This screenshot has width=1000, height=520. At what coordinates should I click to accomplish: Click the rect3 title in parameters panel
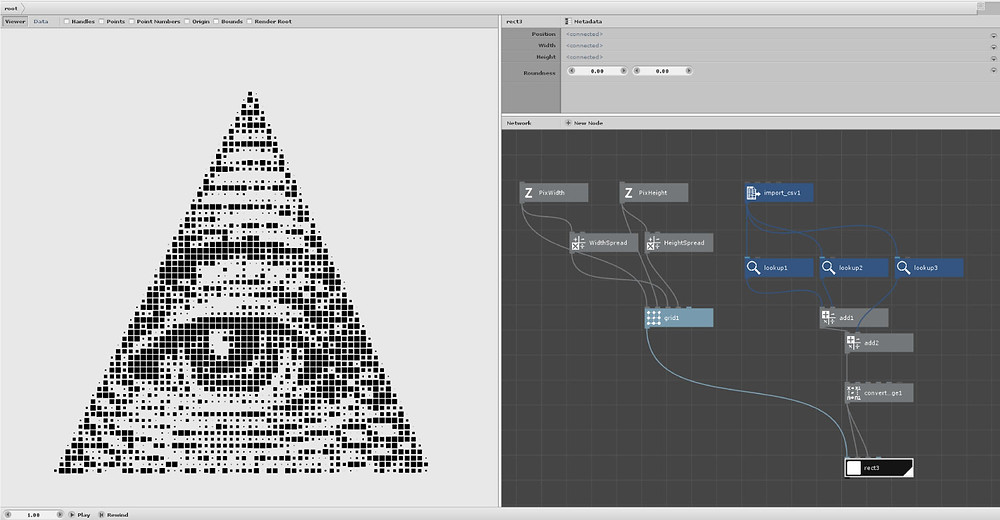click(x=514, y=21)
